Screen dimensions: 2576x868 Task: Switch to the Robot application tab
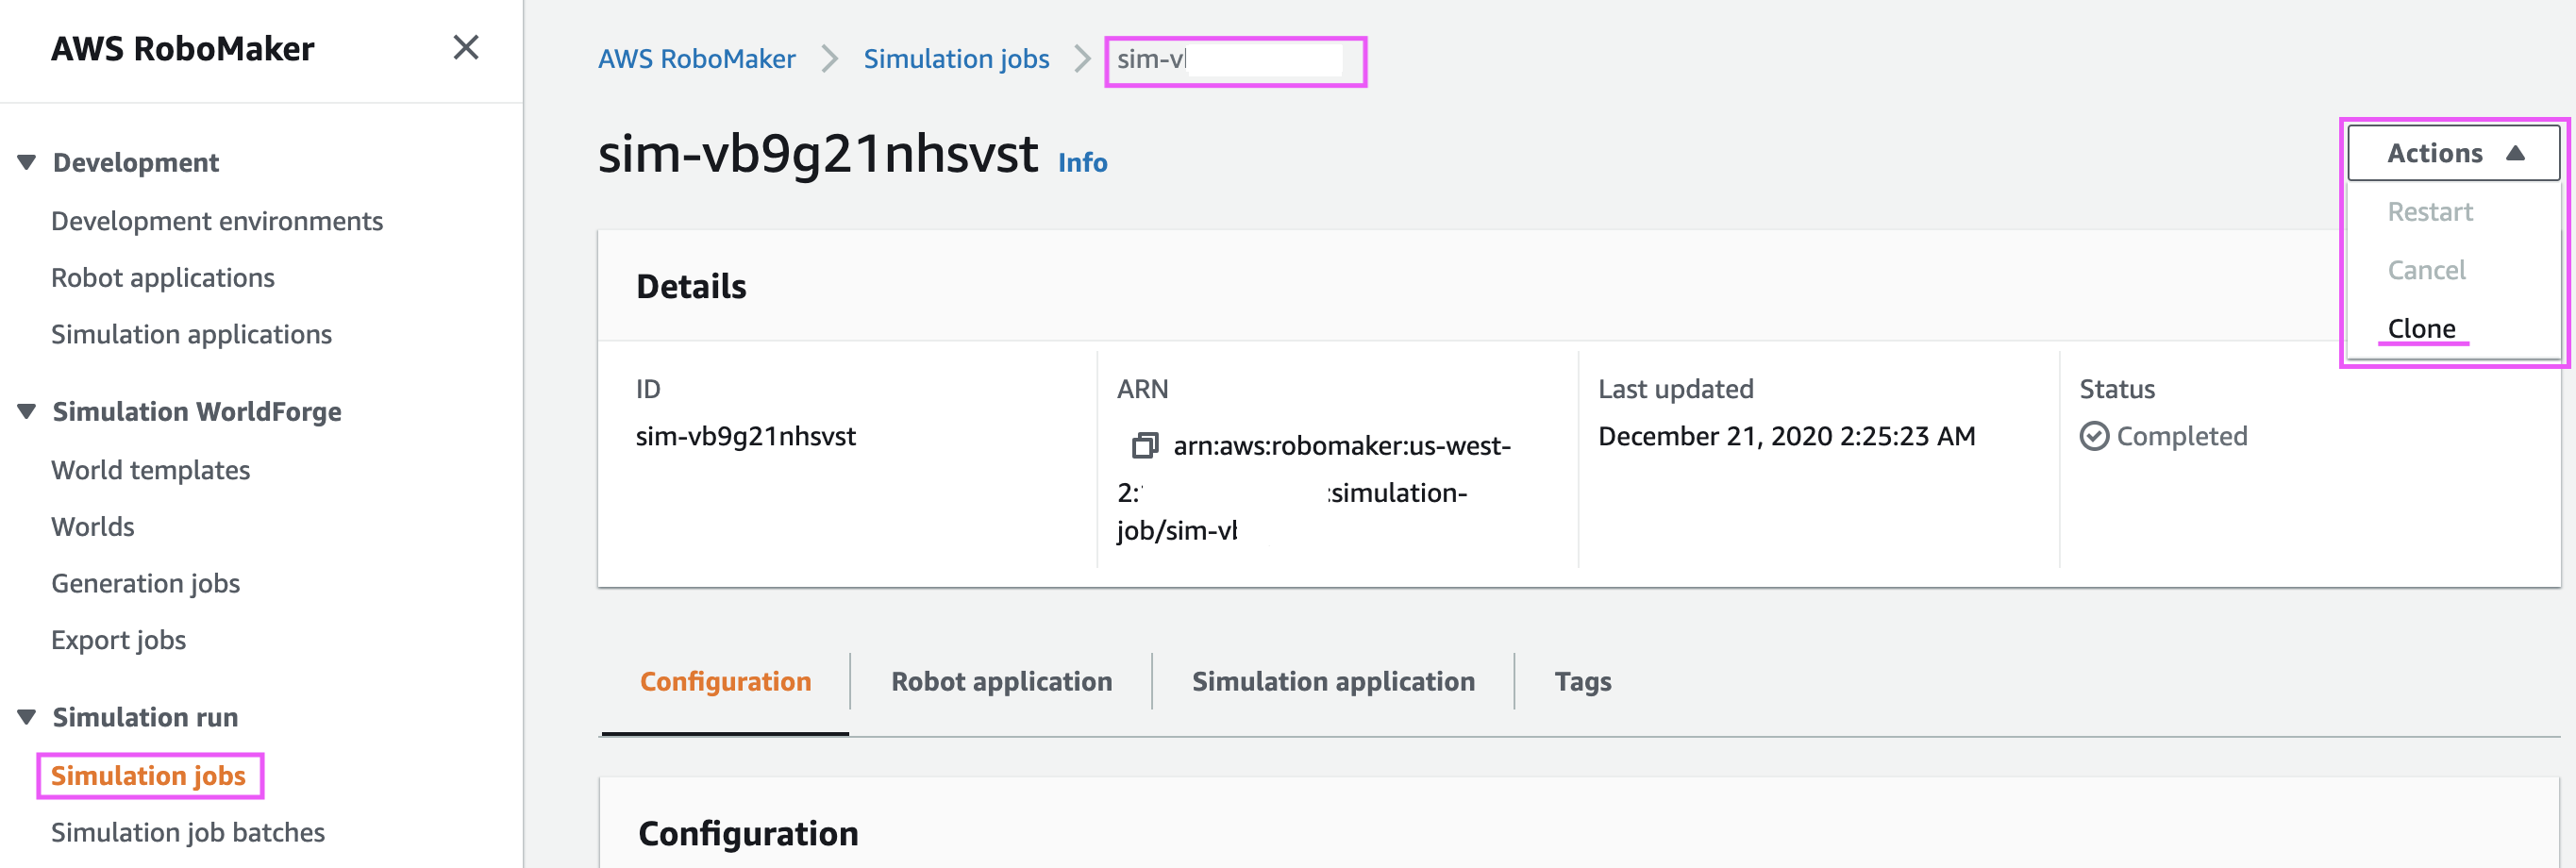click(1001, 681)
